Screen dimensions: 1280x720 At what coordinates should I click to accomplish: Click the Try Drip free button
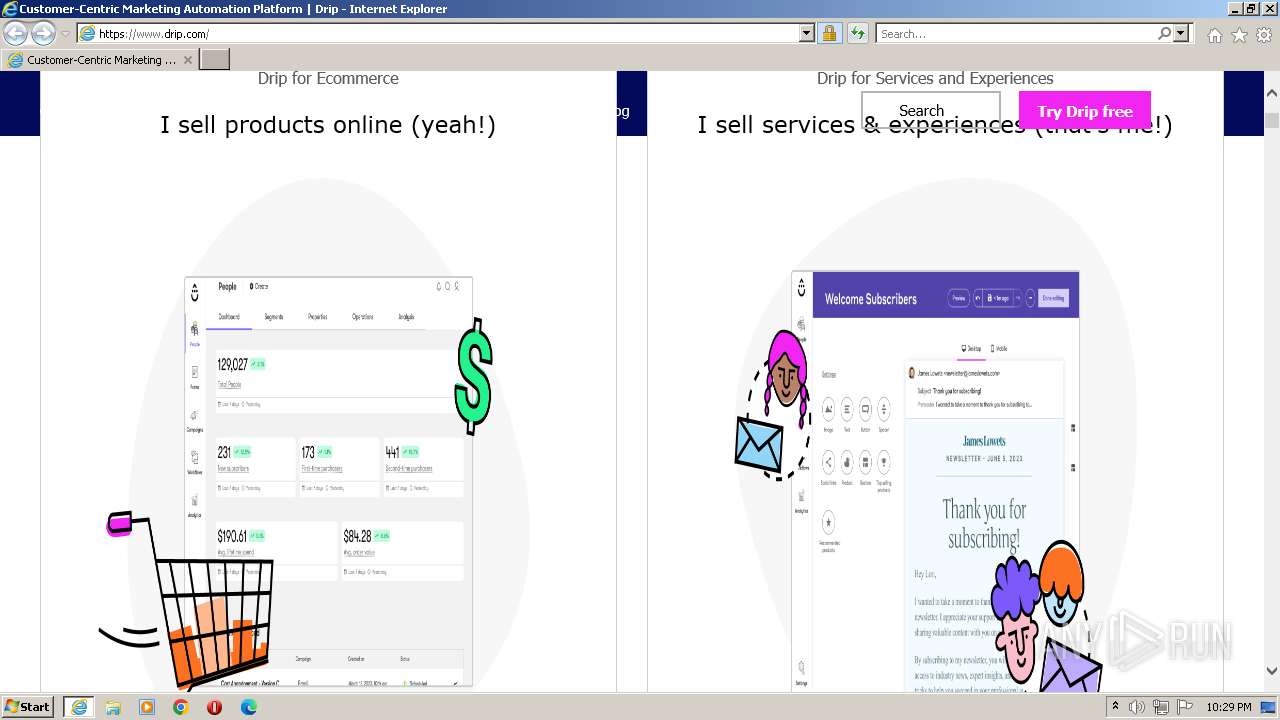pyautogui.click(x=1085, y=111)
